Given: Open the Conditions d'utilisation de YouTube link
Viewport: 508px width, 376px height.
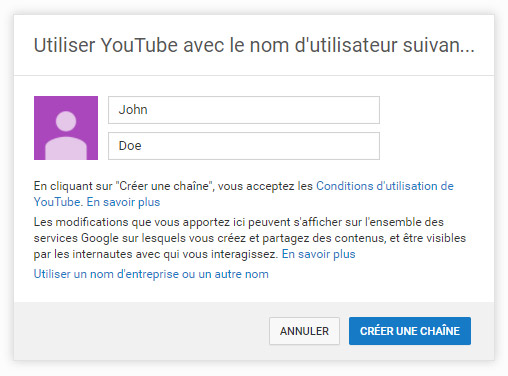Looking at the screenshot, I should 385,186.
